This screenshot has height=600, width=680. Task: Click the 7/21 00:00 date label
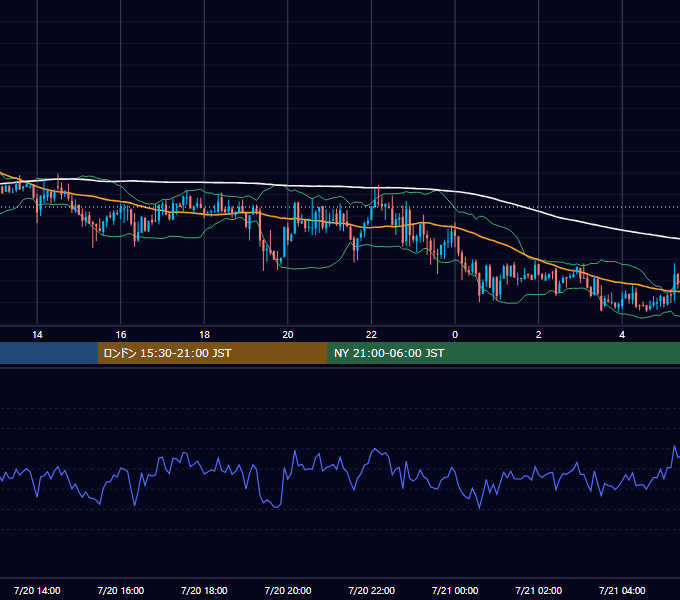[x=455, y=590]
